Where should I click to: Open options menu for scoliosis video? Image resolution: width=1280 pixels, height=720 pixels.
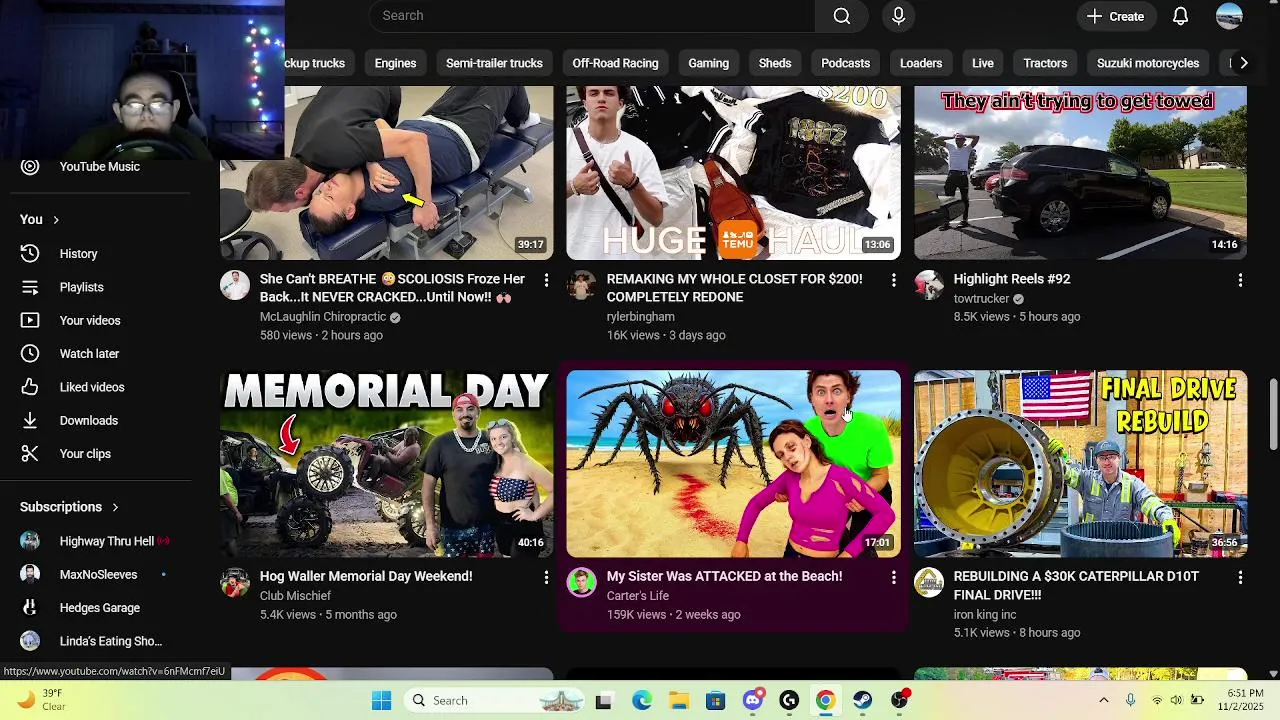(546, 281)
